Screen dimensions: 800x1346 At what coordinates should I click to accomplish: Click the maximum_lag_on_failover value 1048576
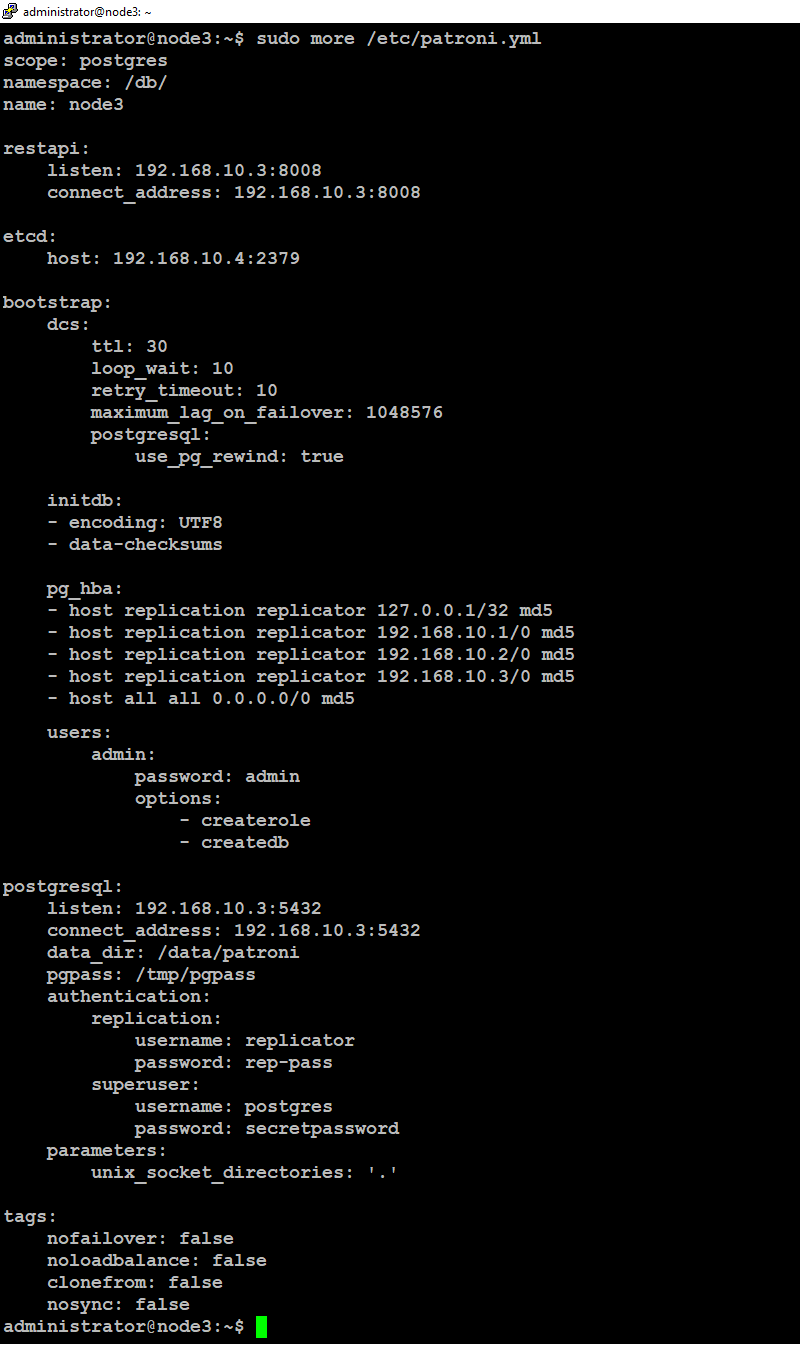404,412
